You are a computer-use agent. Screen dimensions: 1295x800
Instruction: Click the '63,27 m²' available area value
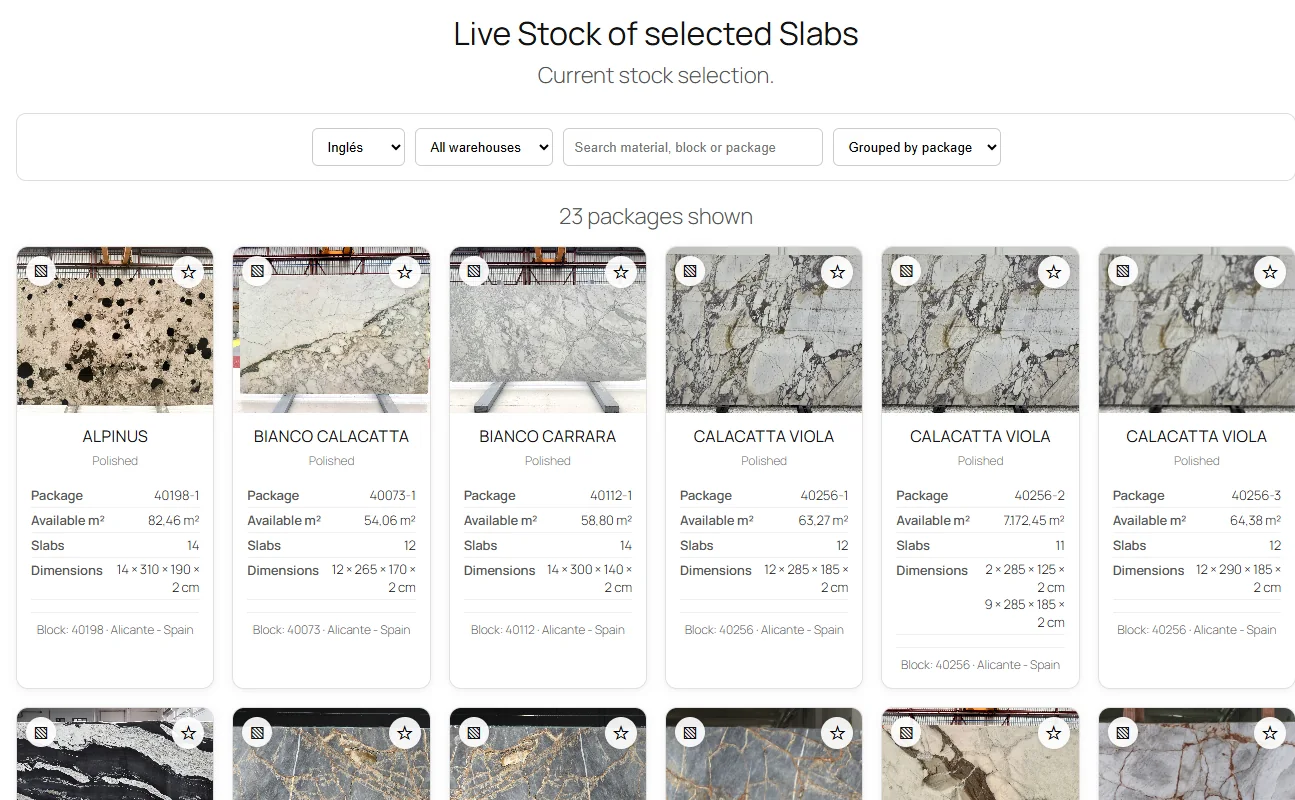[824, 521]
